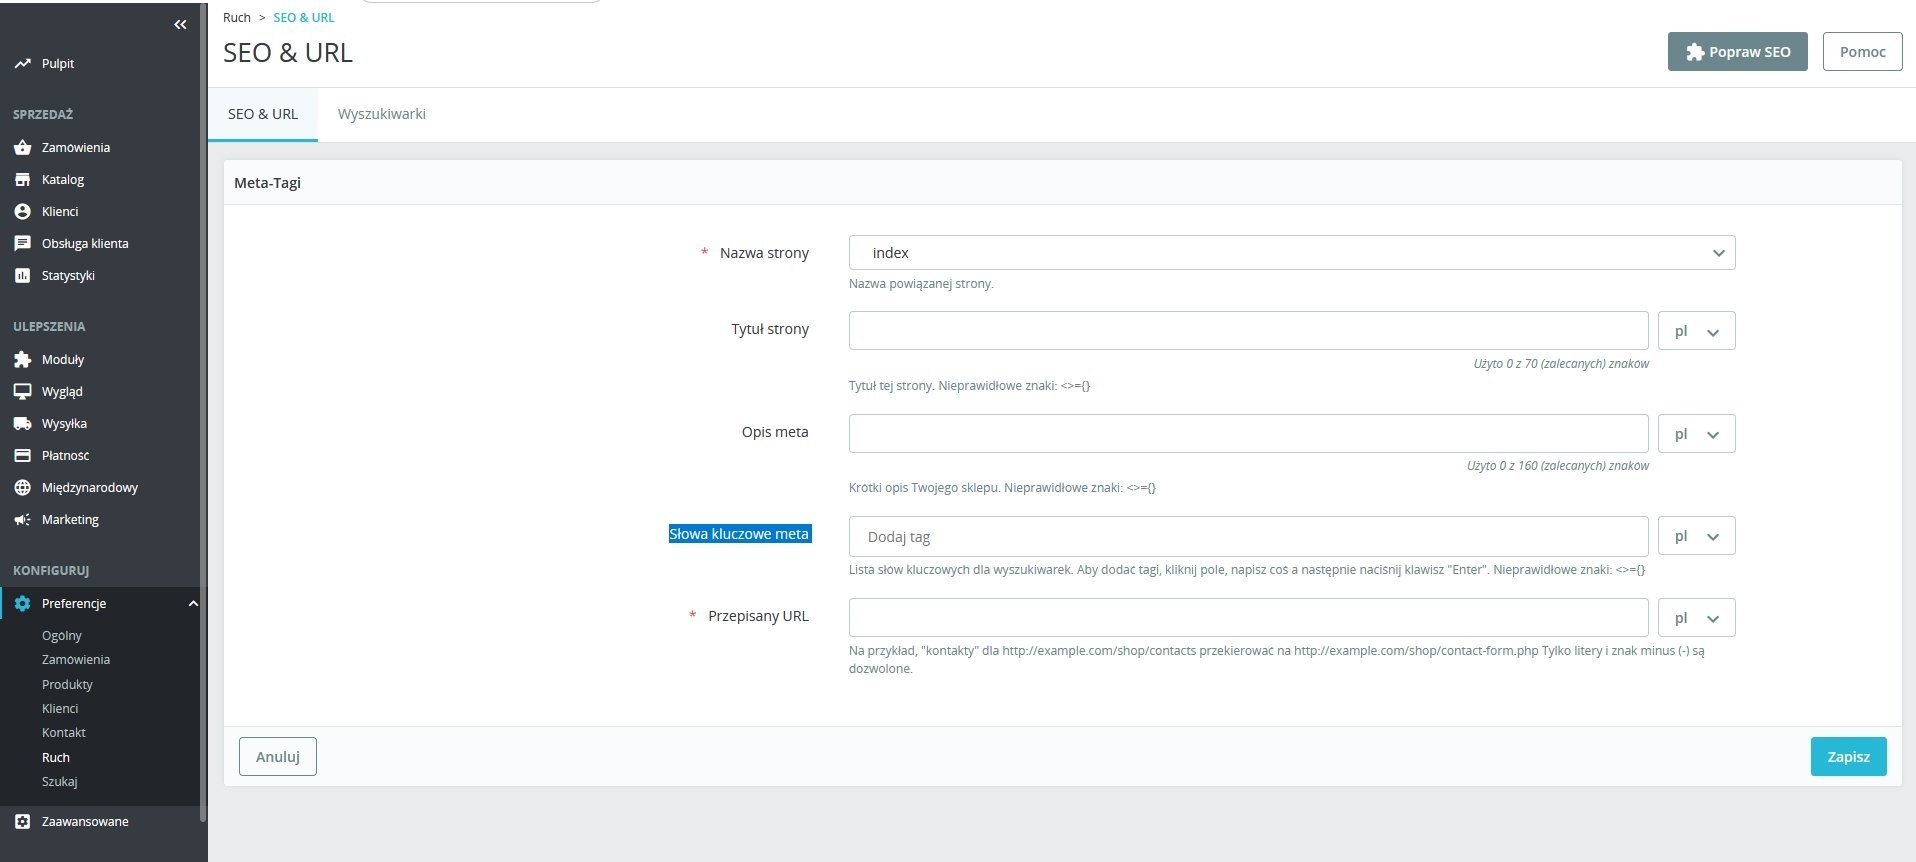Click puzzle icon on Popraw SEO button
This screenshot has width=1916, height=862.
[x=1694, y=52]
